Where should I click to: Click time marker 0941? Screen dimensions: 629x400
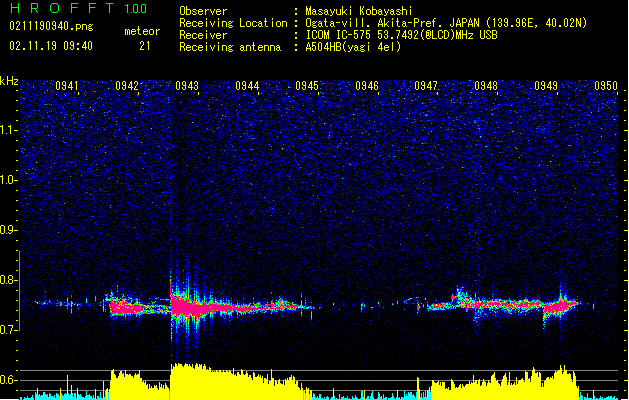[x=67, y=86]
